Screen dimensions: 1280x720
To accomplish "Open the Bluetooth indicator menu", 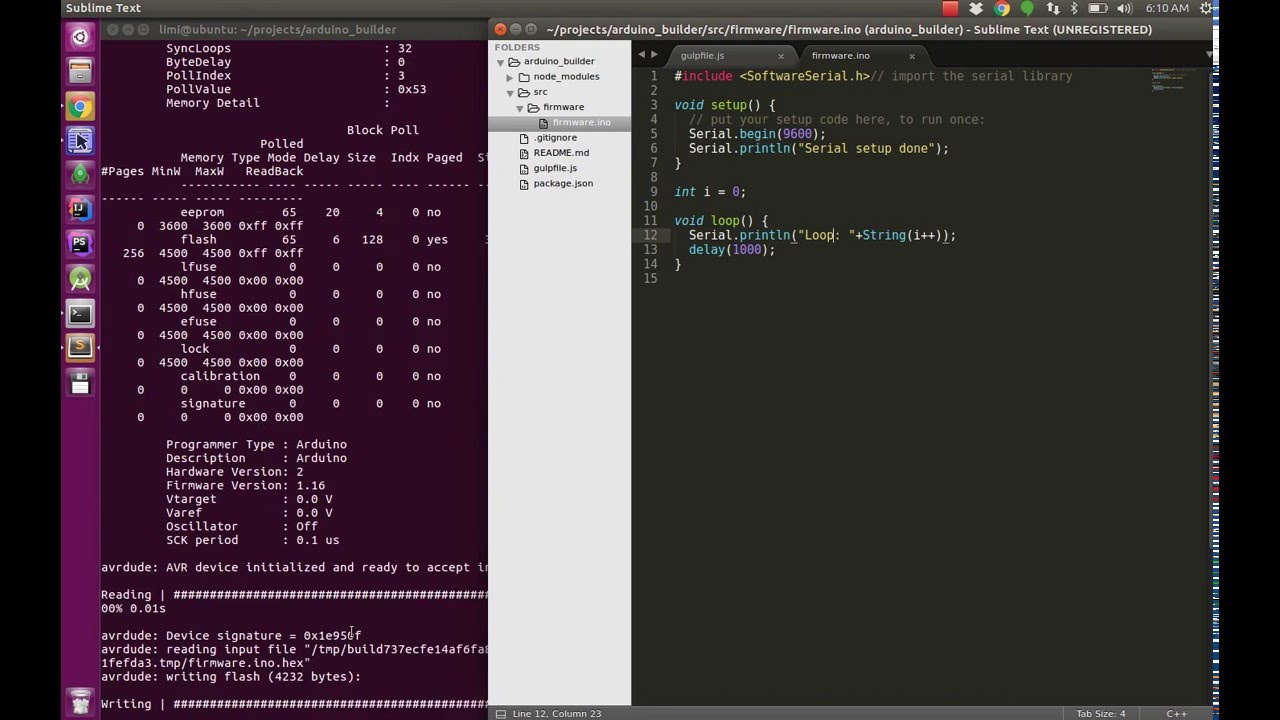I will 1074,8.
